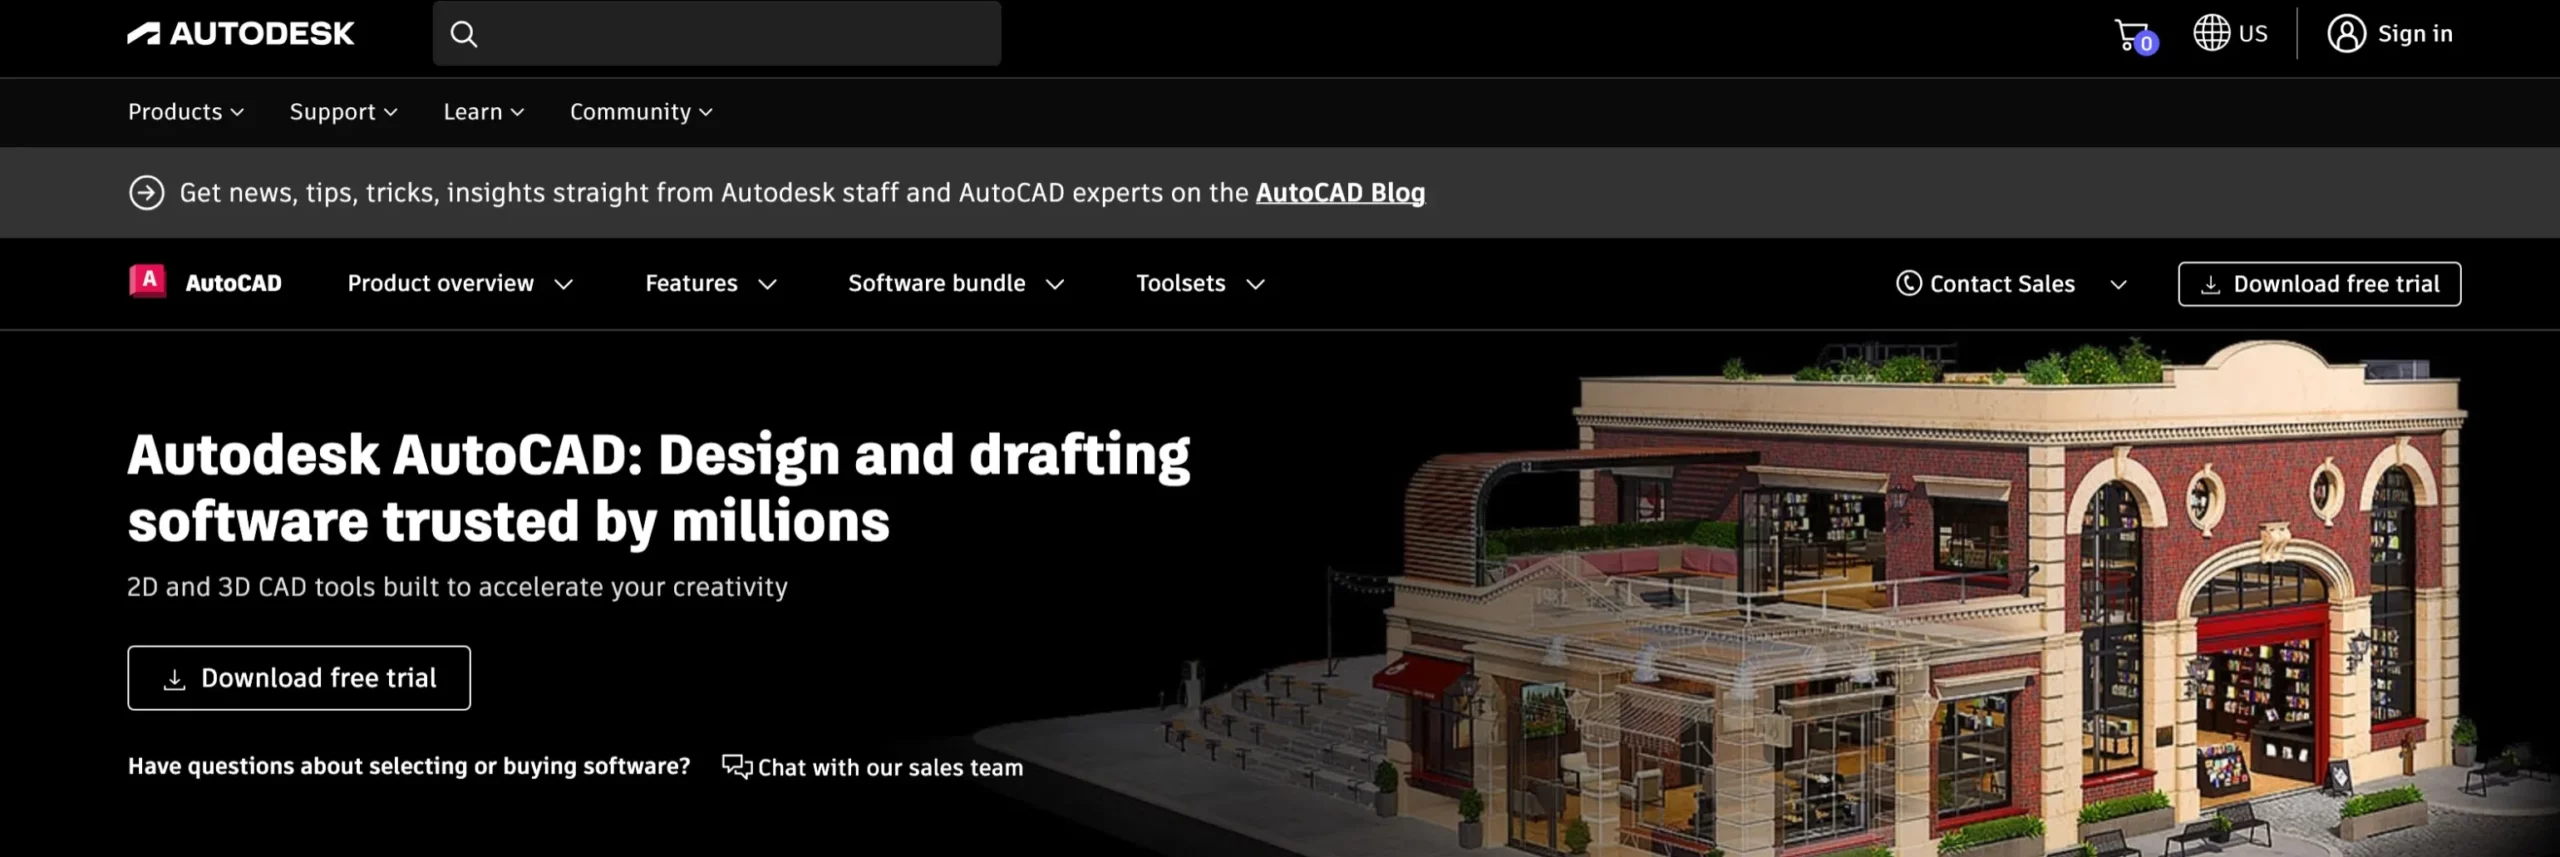Click the Sign in user avatar icon
This screenshot has height=857, width=2560.
2346,33
